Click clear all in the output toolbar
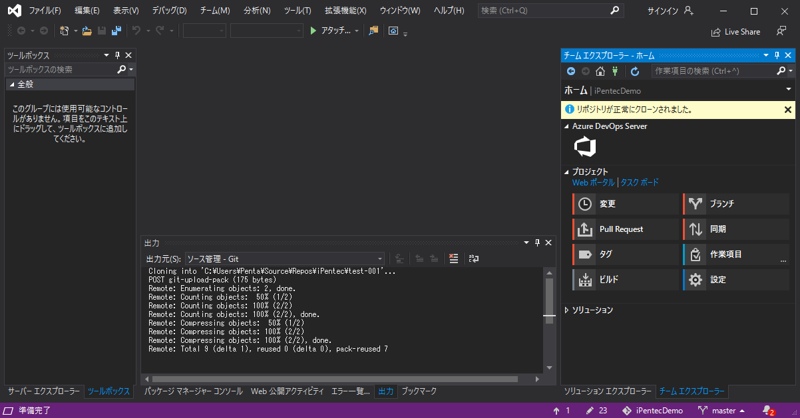This screenshot has height=418, width=800. pyautogui.click(x=454, y=259)
